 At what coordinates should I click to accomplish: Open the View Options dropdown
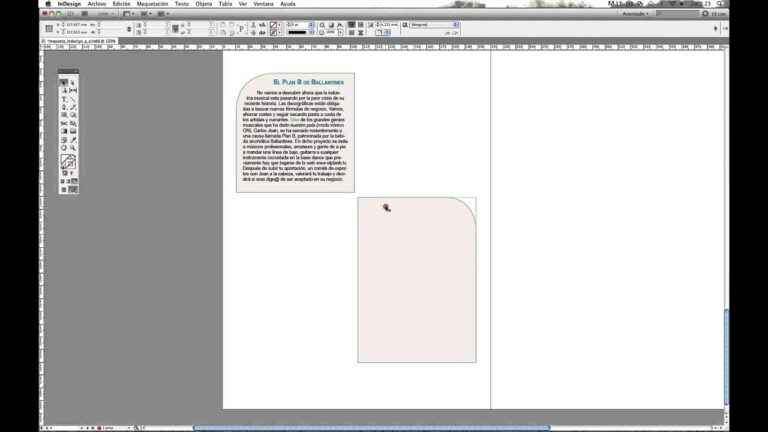click(128, 14)
